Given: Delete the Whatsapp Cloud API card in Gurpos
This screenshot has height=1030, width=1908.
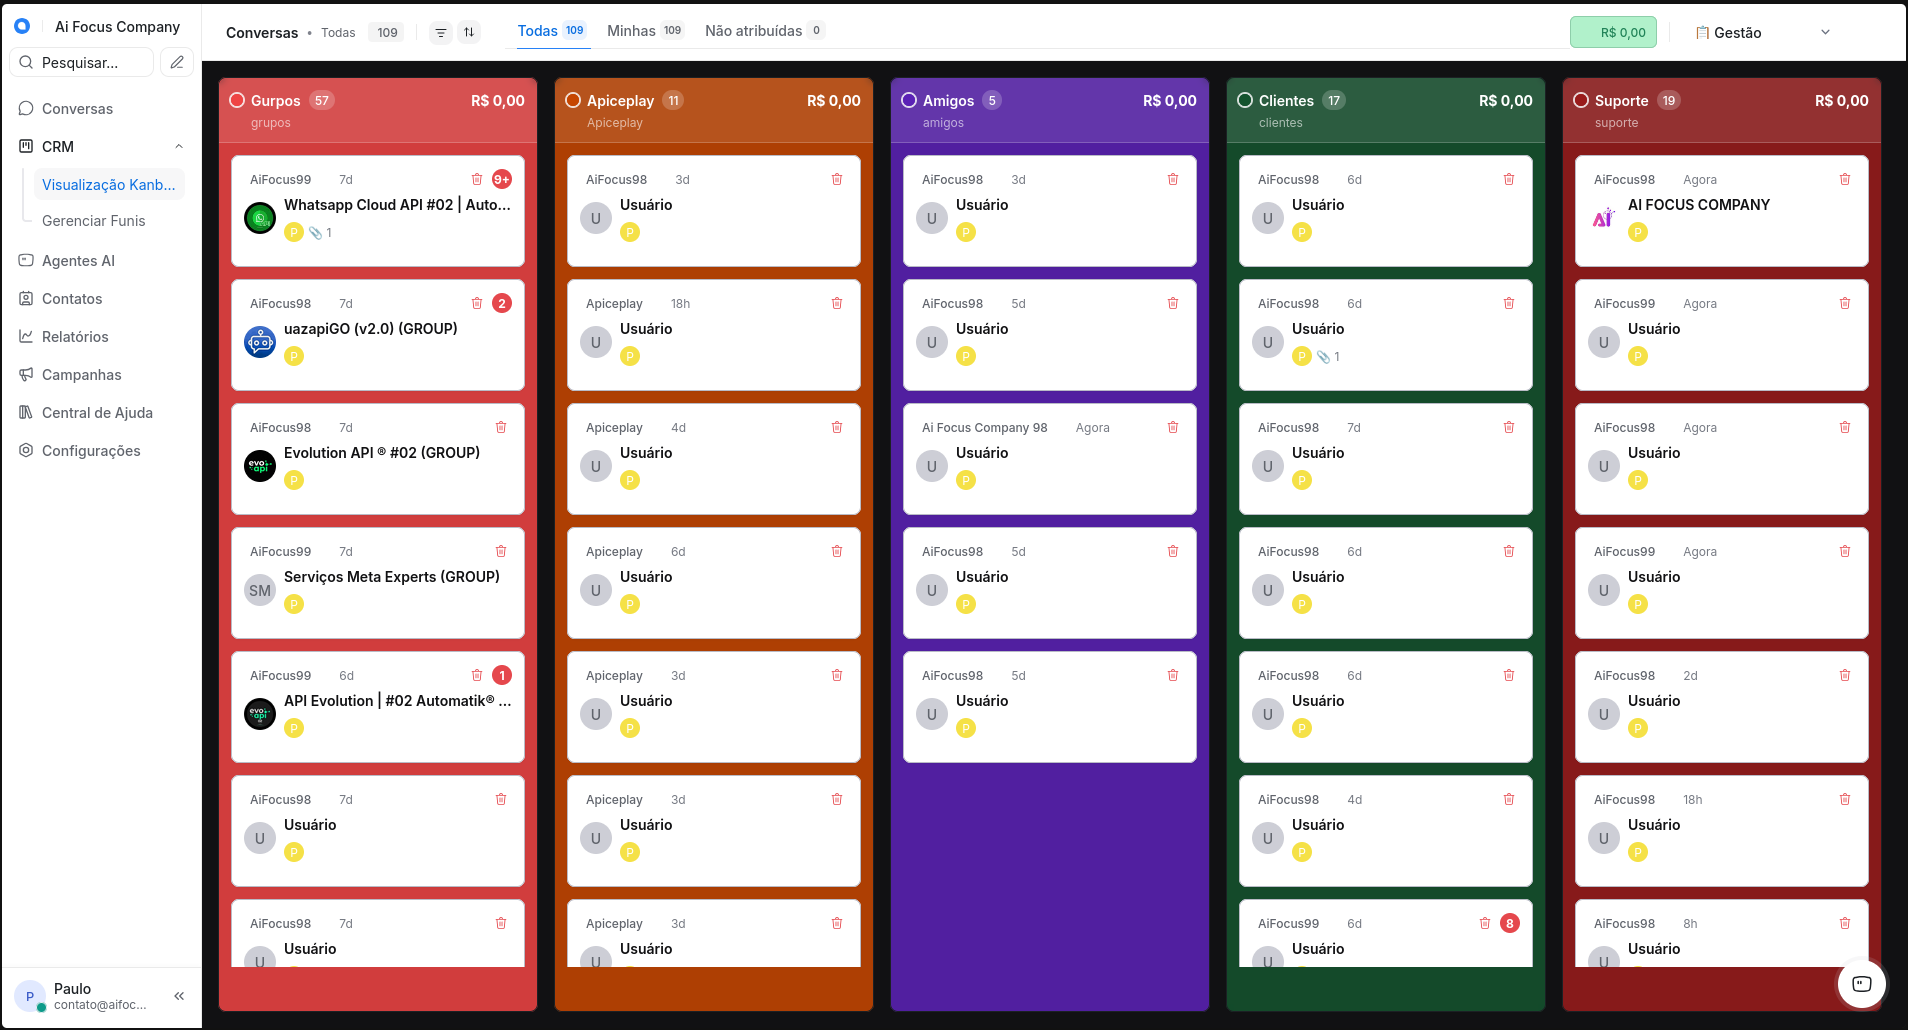Looking at the screenshot, I should coord(477,179).
